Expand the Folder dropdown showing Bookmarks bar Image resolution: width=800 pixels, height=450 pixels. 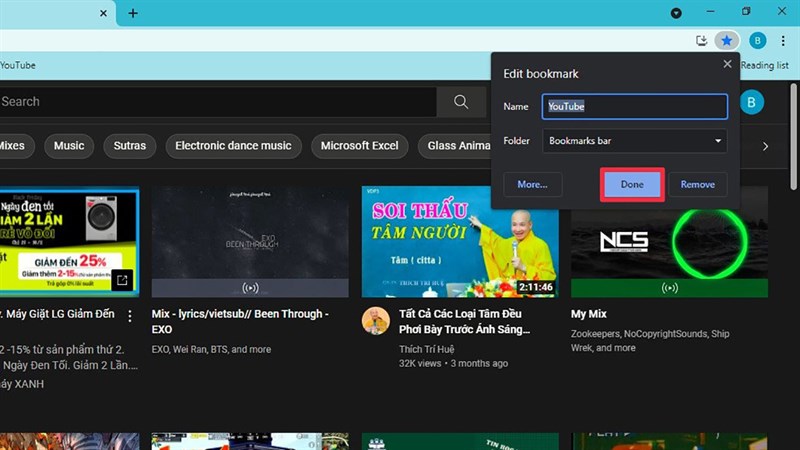634,141
